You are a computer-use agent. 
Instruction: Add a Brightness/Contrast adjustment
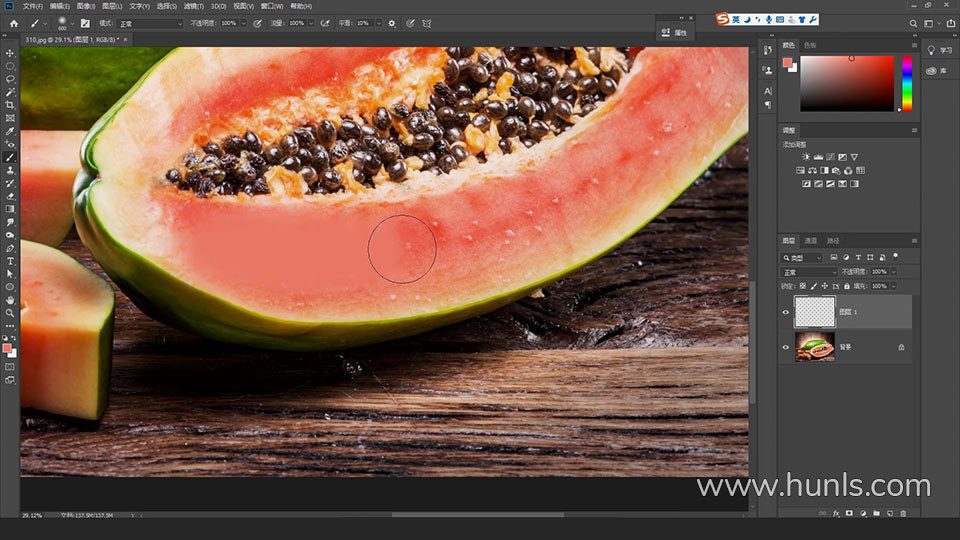pos(806,157)
